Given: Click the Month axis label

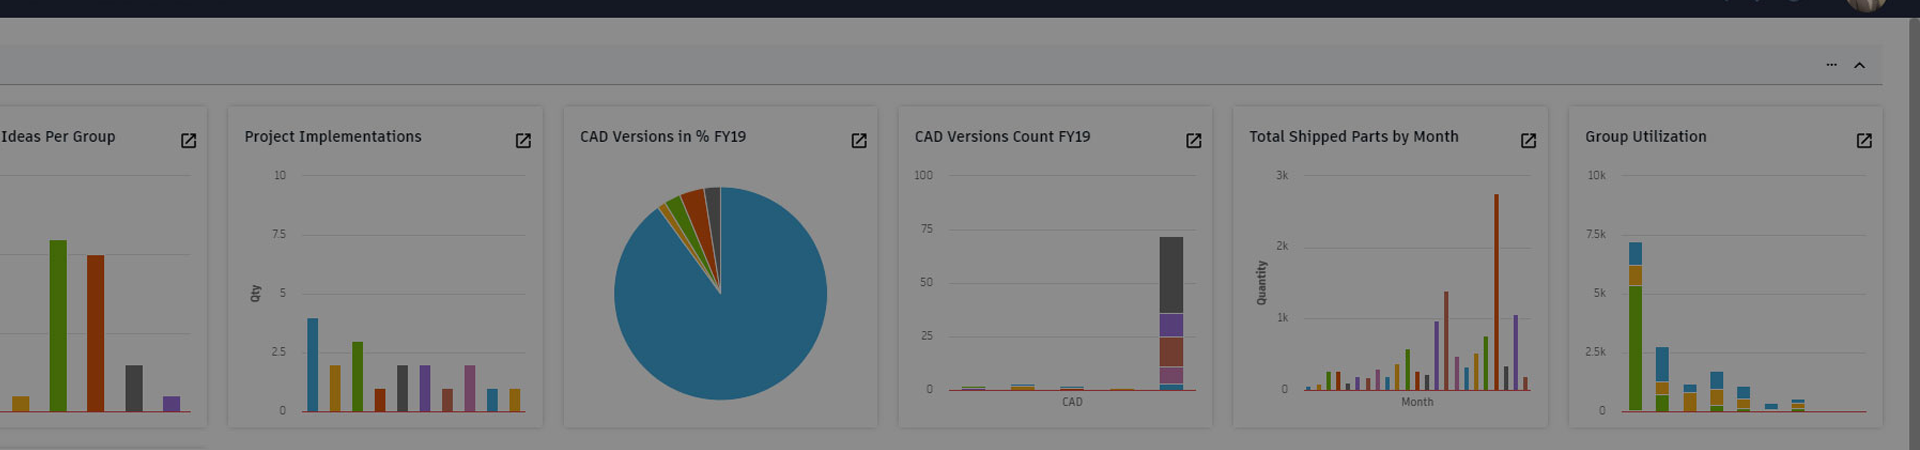Looking at the screenshot, I should coord(1417,402).
